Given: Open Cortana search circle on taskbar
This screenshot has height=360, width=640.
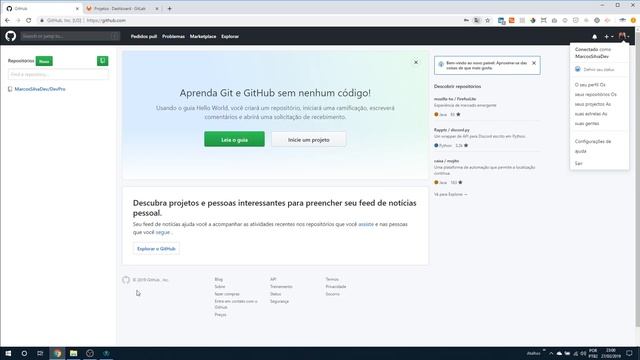Looking at the screenshot, I should (x=24, y=353).
